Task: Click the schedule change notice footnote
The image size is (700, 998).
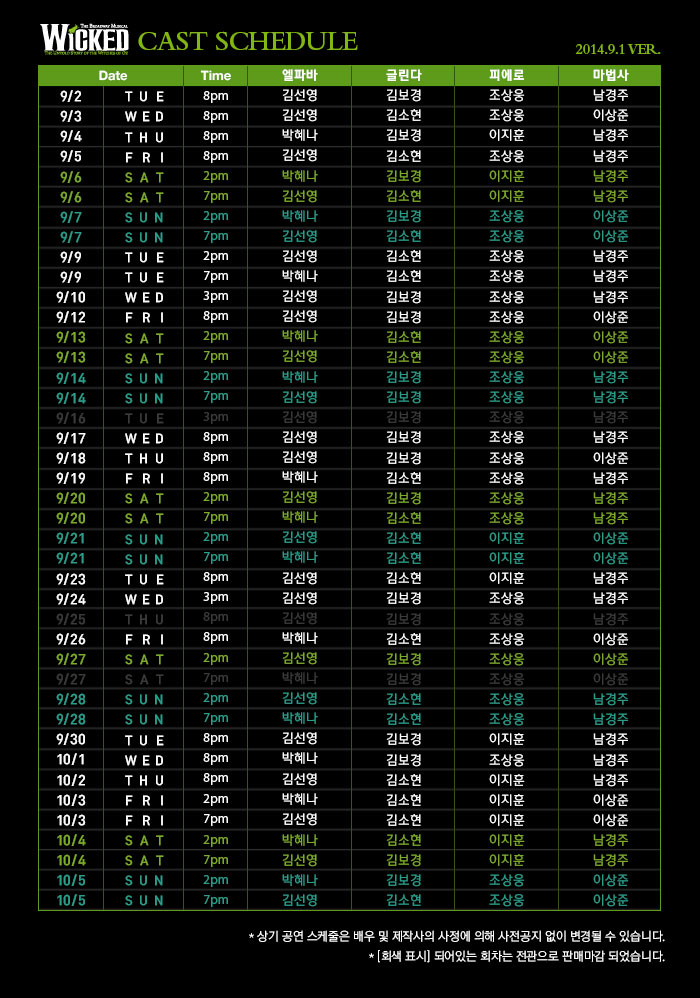Action: tap(456, 937)
